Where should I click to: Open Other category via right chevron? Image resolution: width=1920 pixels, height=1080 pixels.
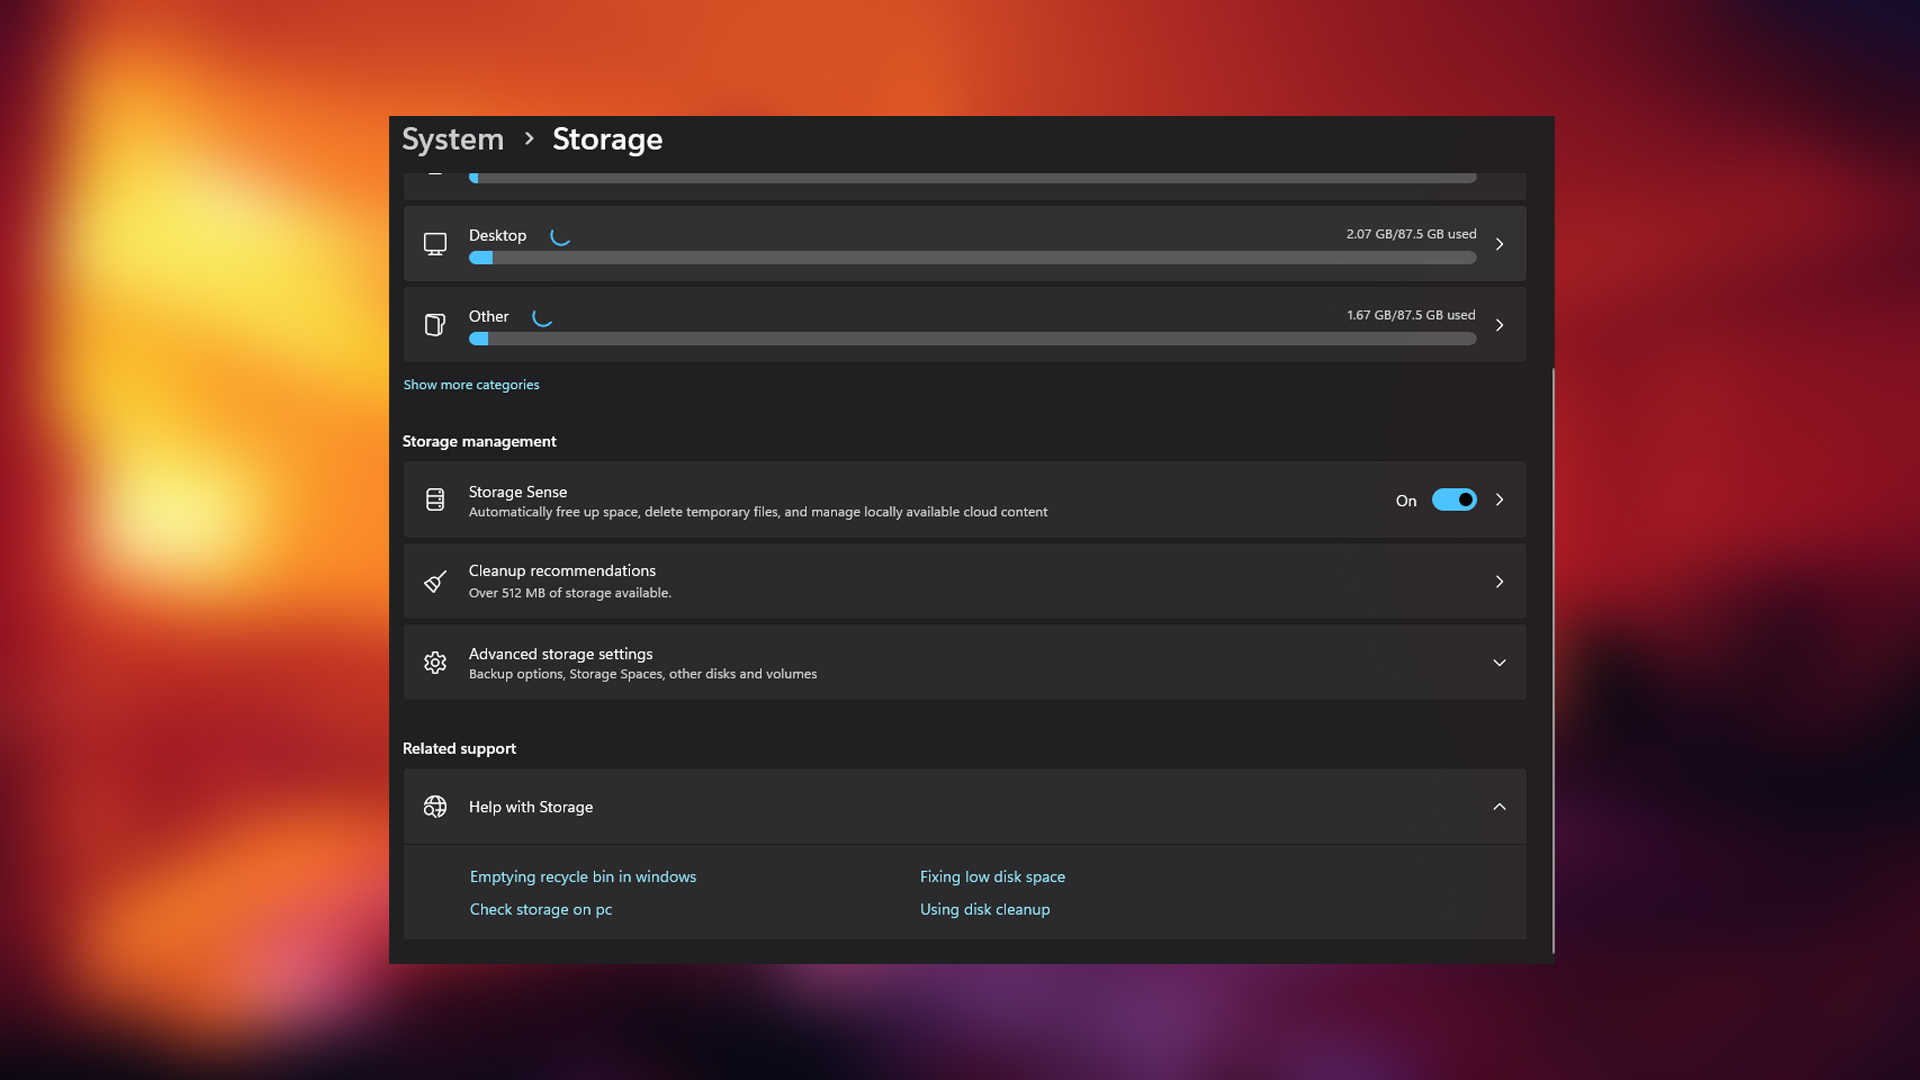point(1499,325)
